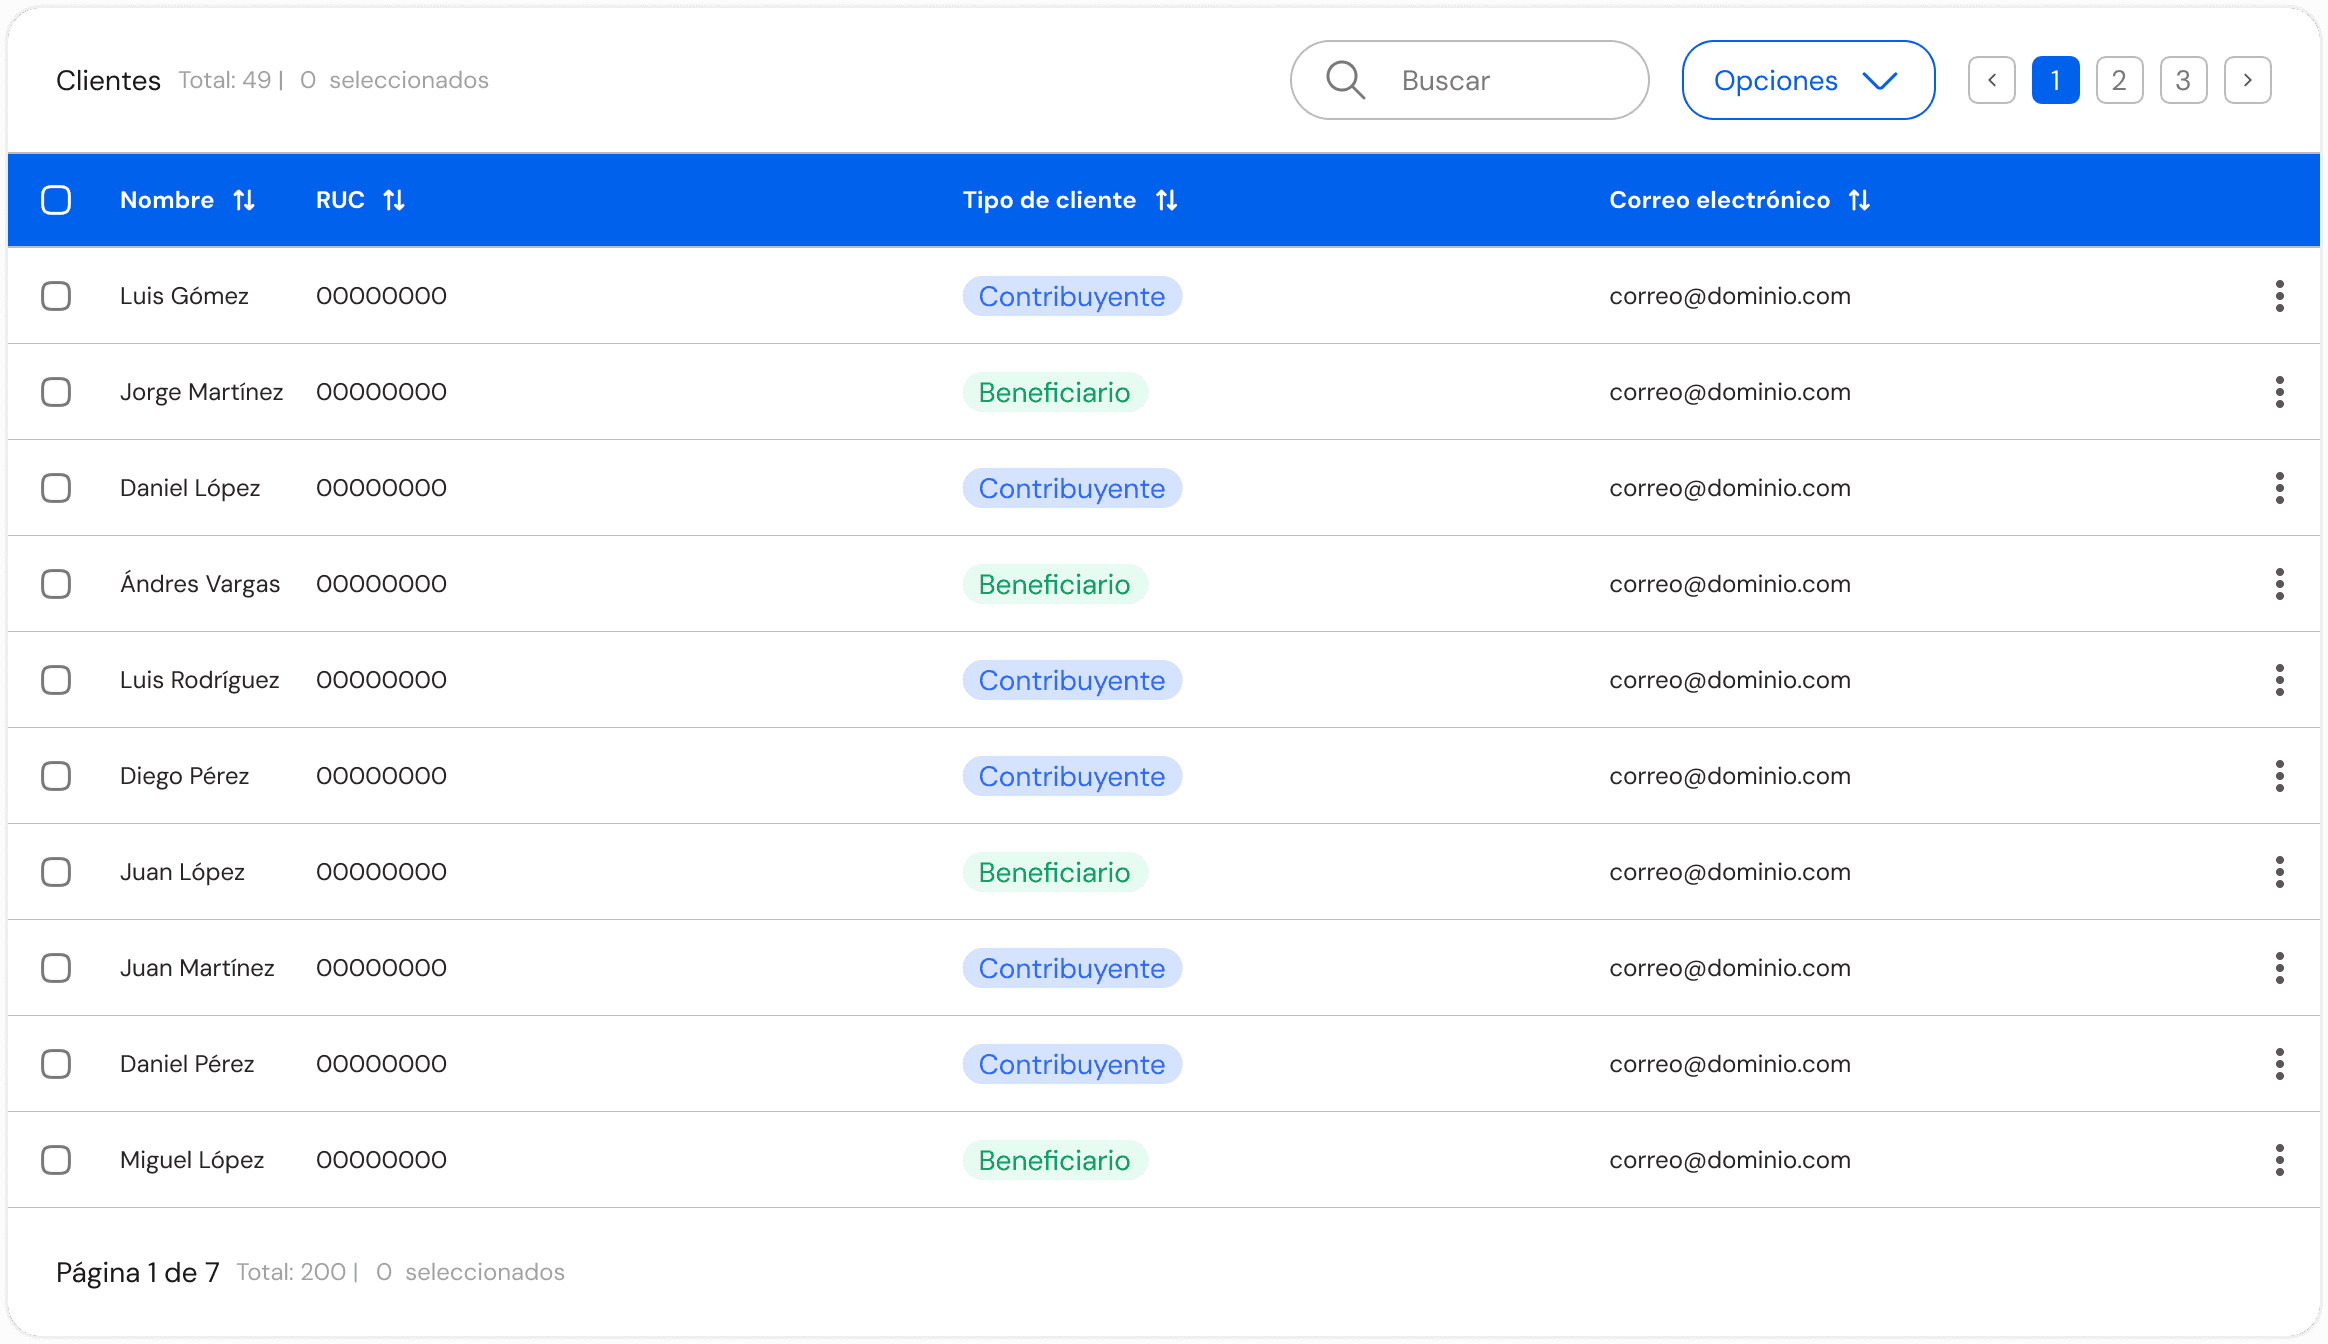The width and height of the screenshot is (2328, 1344).
Task: Open the three-dot menu for Diego Pérez
Action: tap(2279, 776)
